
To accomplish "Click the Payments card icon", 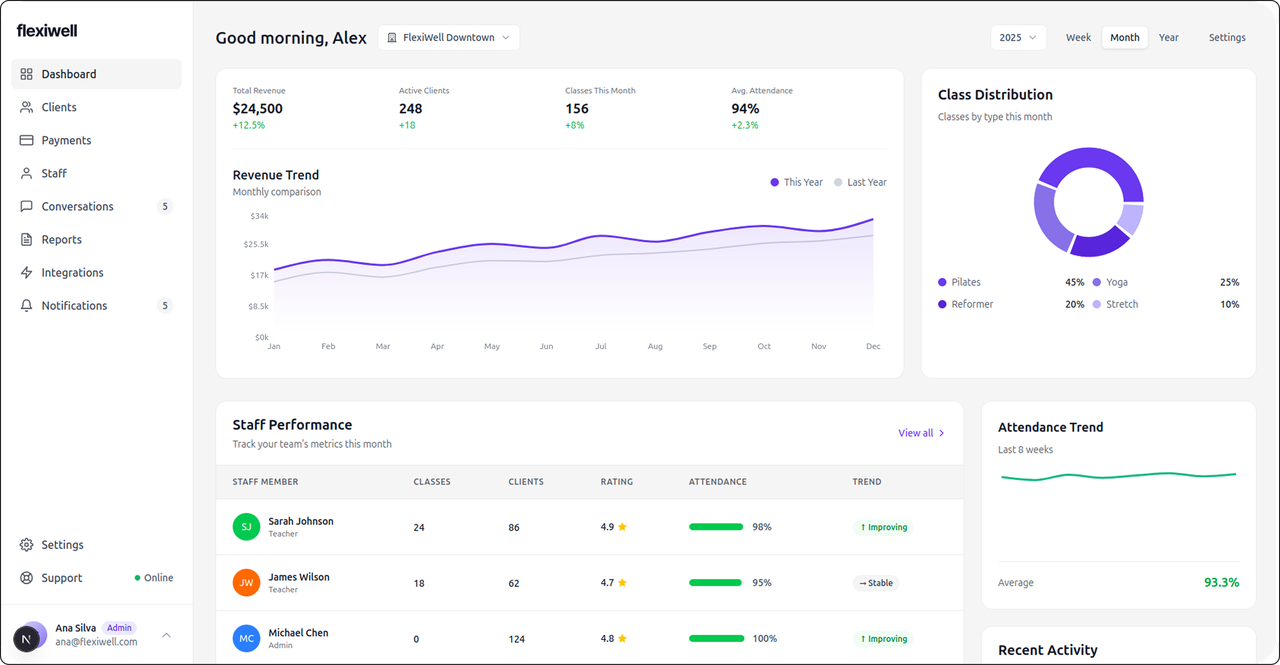I will tap(26, 140).
